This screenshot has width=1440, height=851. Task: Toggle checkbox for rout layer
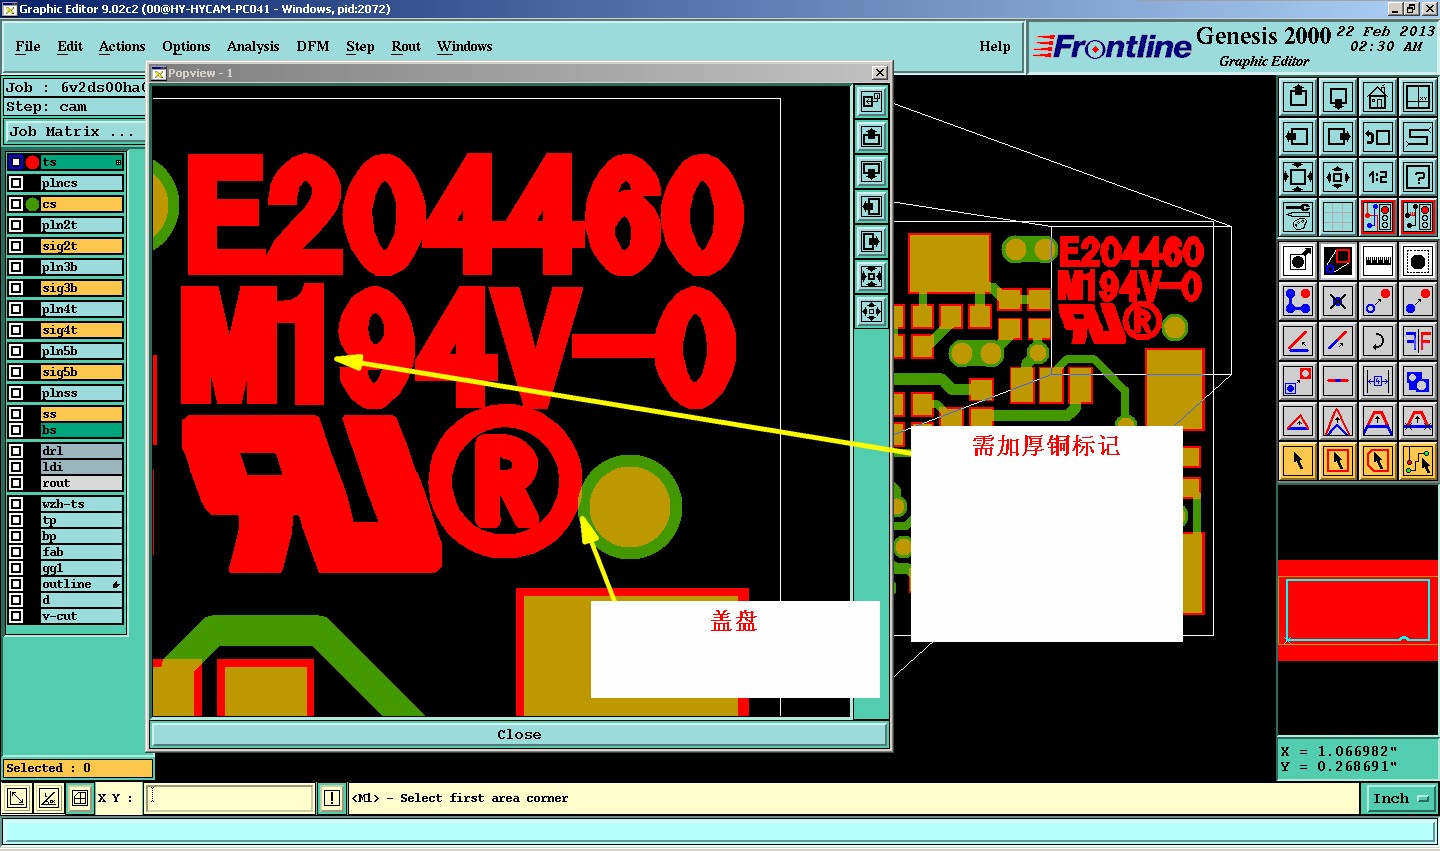tap(16, 483)
